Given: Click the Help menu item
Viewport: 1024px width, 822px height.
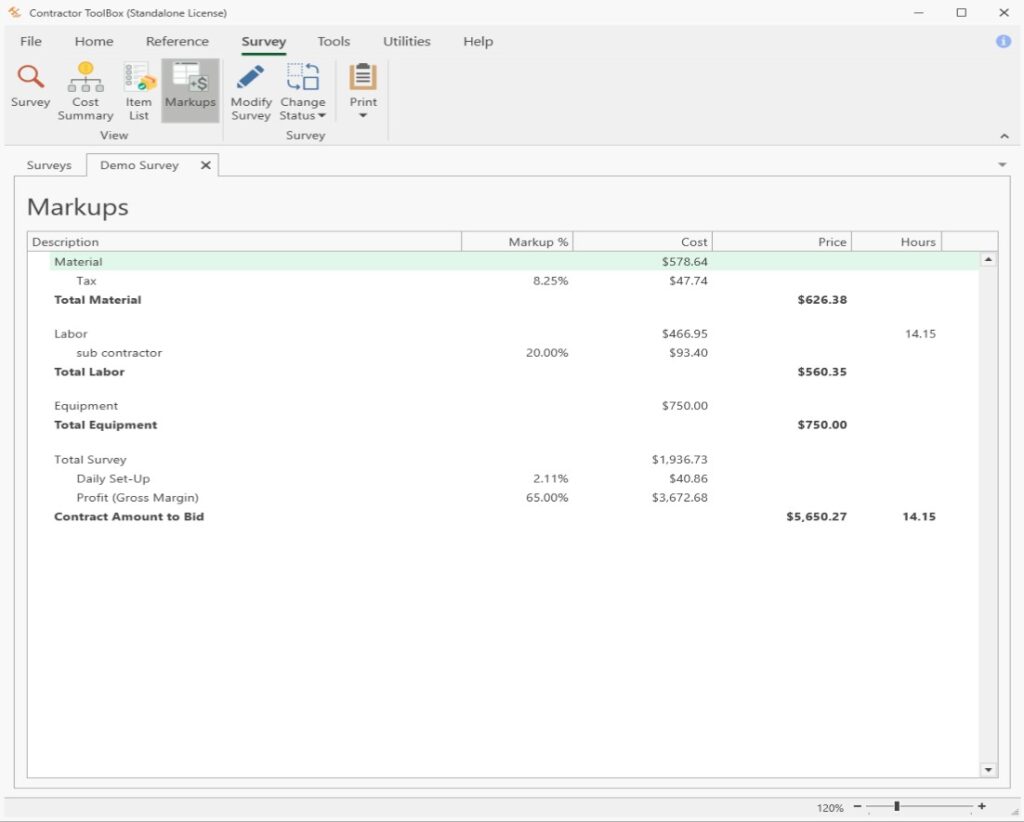Looking at the screenshot, I should pos(477,41).
